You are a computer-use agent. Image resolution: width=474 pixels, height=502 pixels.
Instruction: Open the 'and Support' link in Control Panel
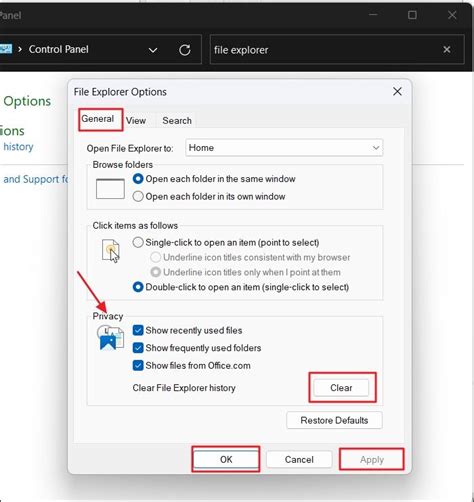(x=36, y=179)
